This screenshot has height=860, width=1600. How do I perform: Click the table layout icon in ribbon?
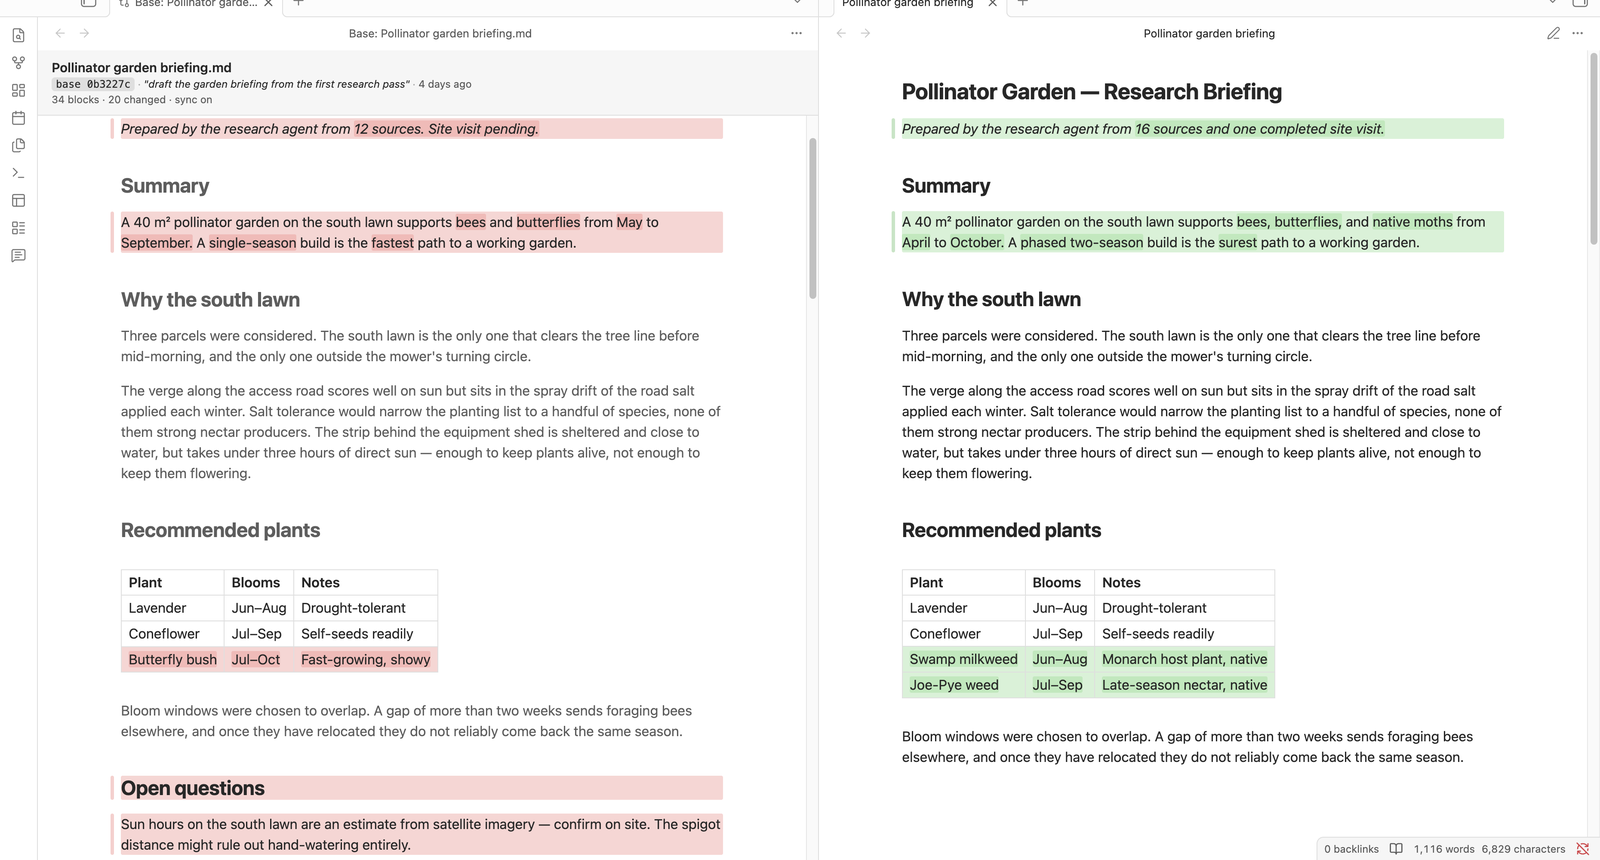tap(18, 200)
